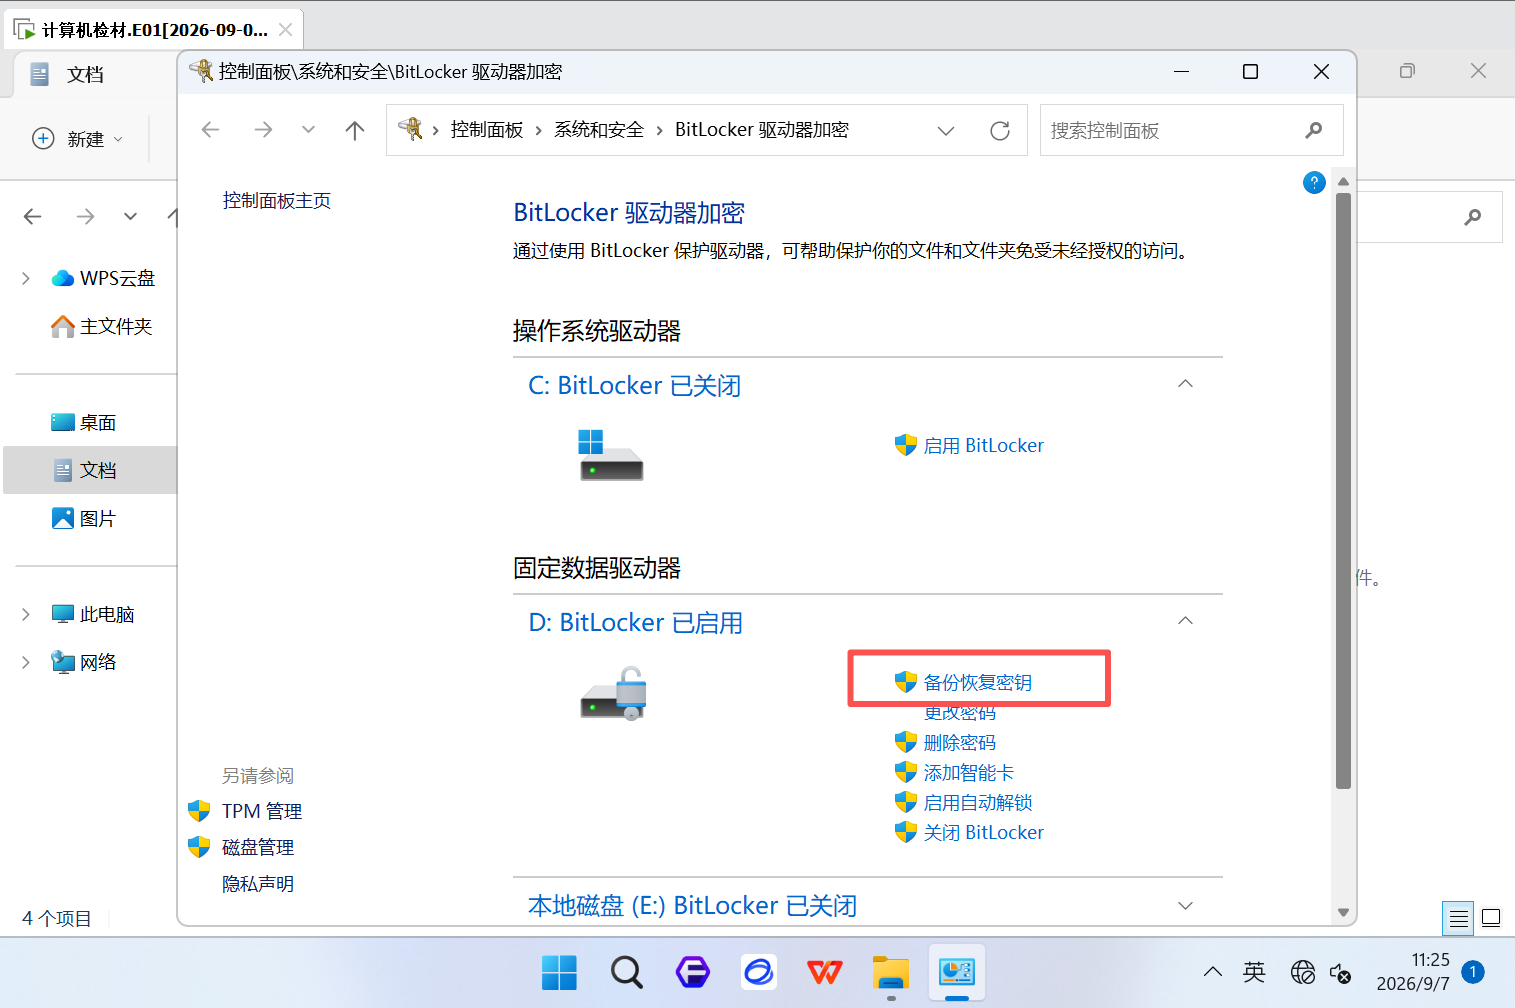Viewport: 1515px width, 1008px height.
Task: Expand 本地磁盘 (E:) BitLocker section
Action: coord(1185,905)
